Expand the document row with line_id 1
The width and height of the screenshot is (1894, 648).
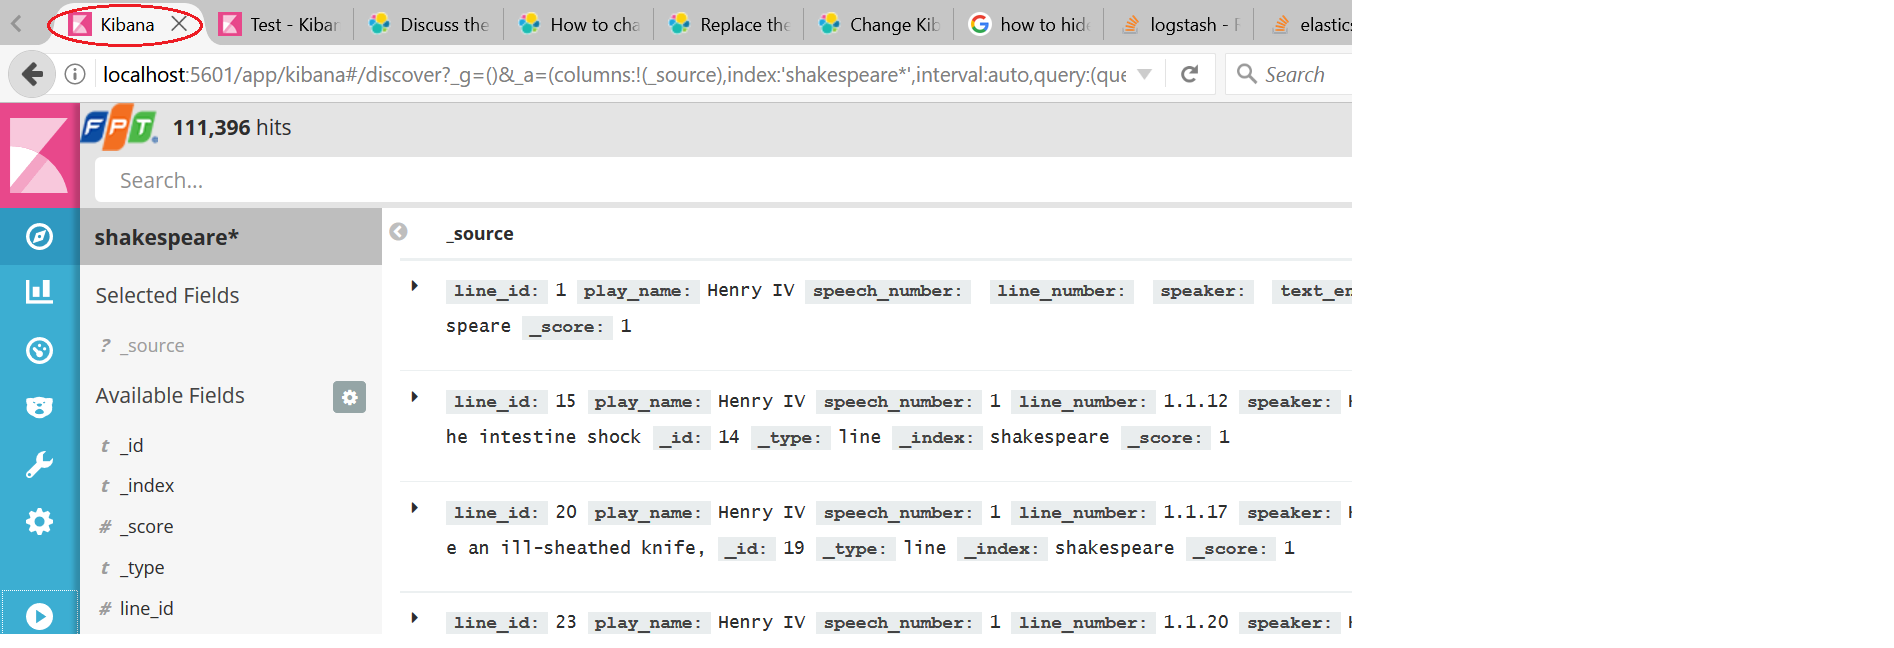(x=414, y=287)
